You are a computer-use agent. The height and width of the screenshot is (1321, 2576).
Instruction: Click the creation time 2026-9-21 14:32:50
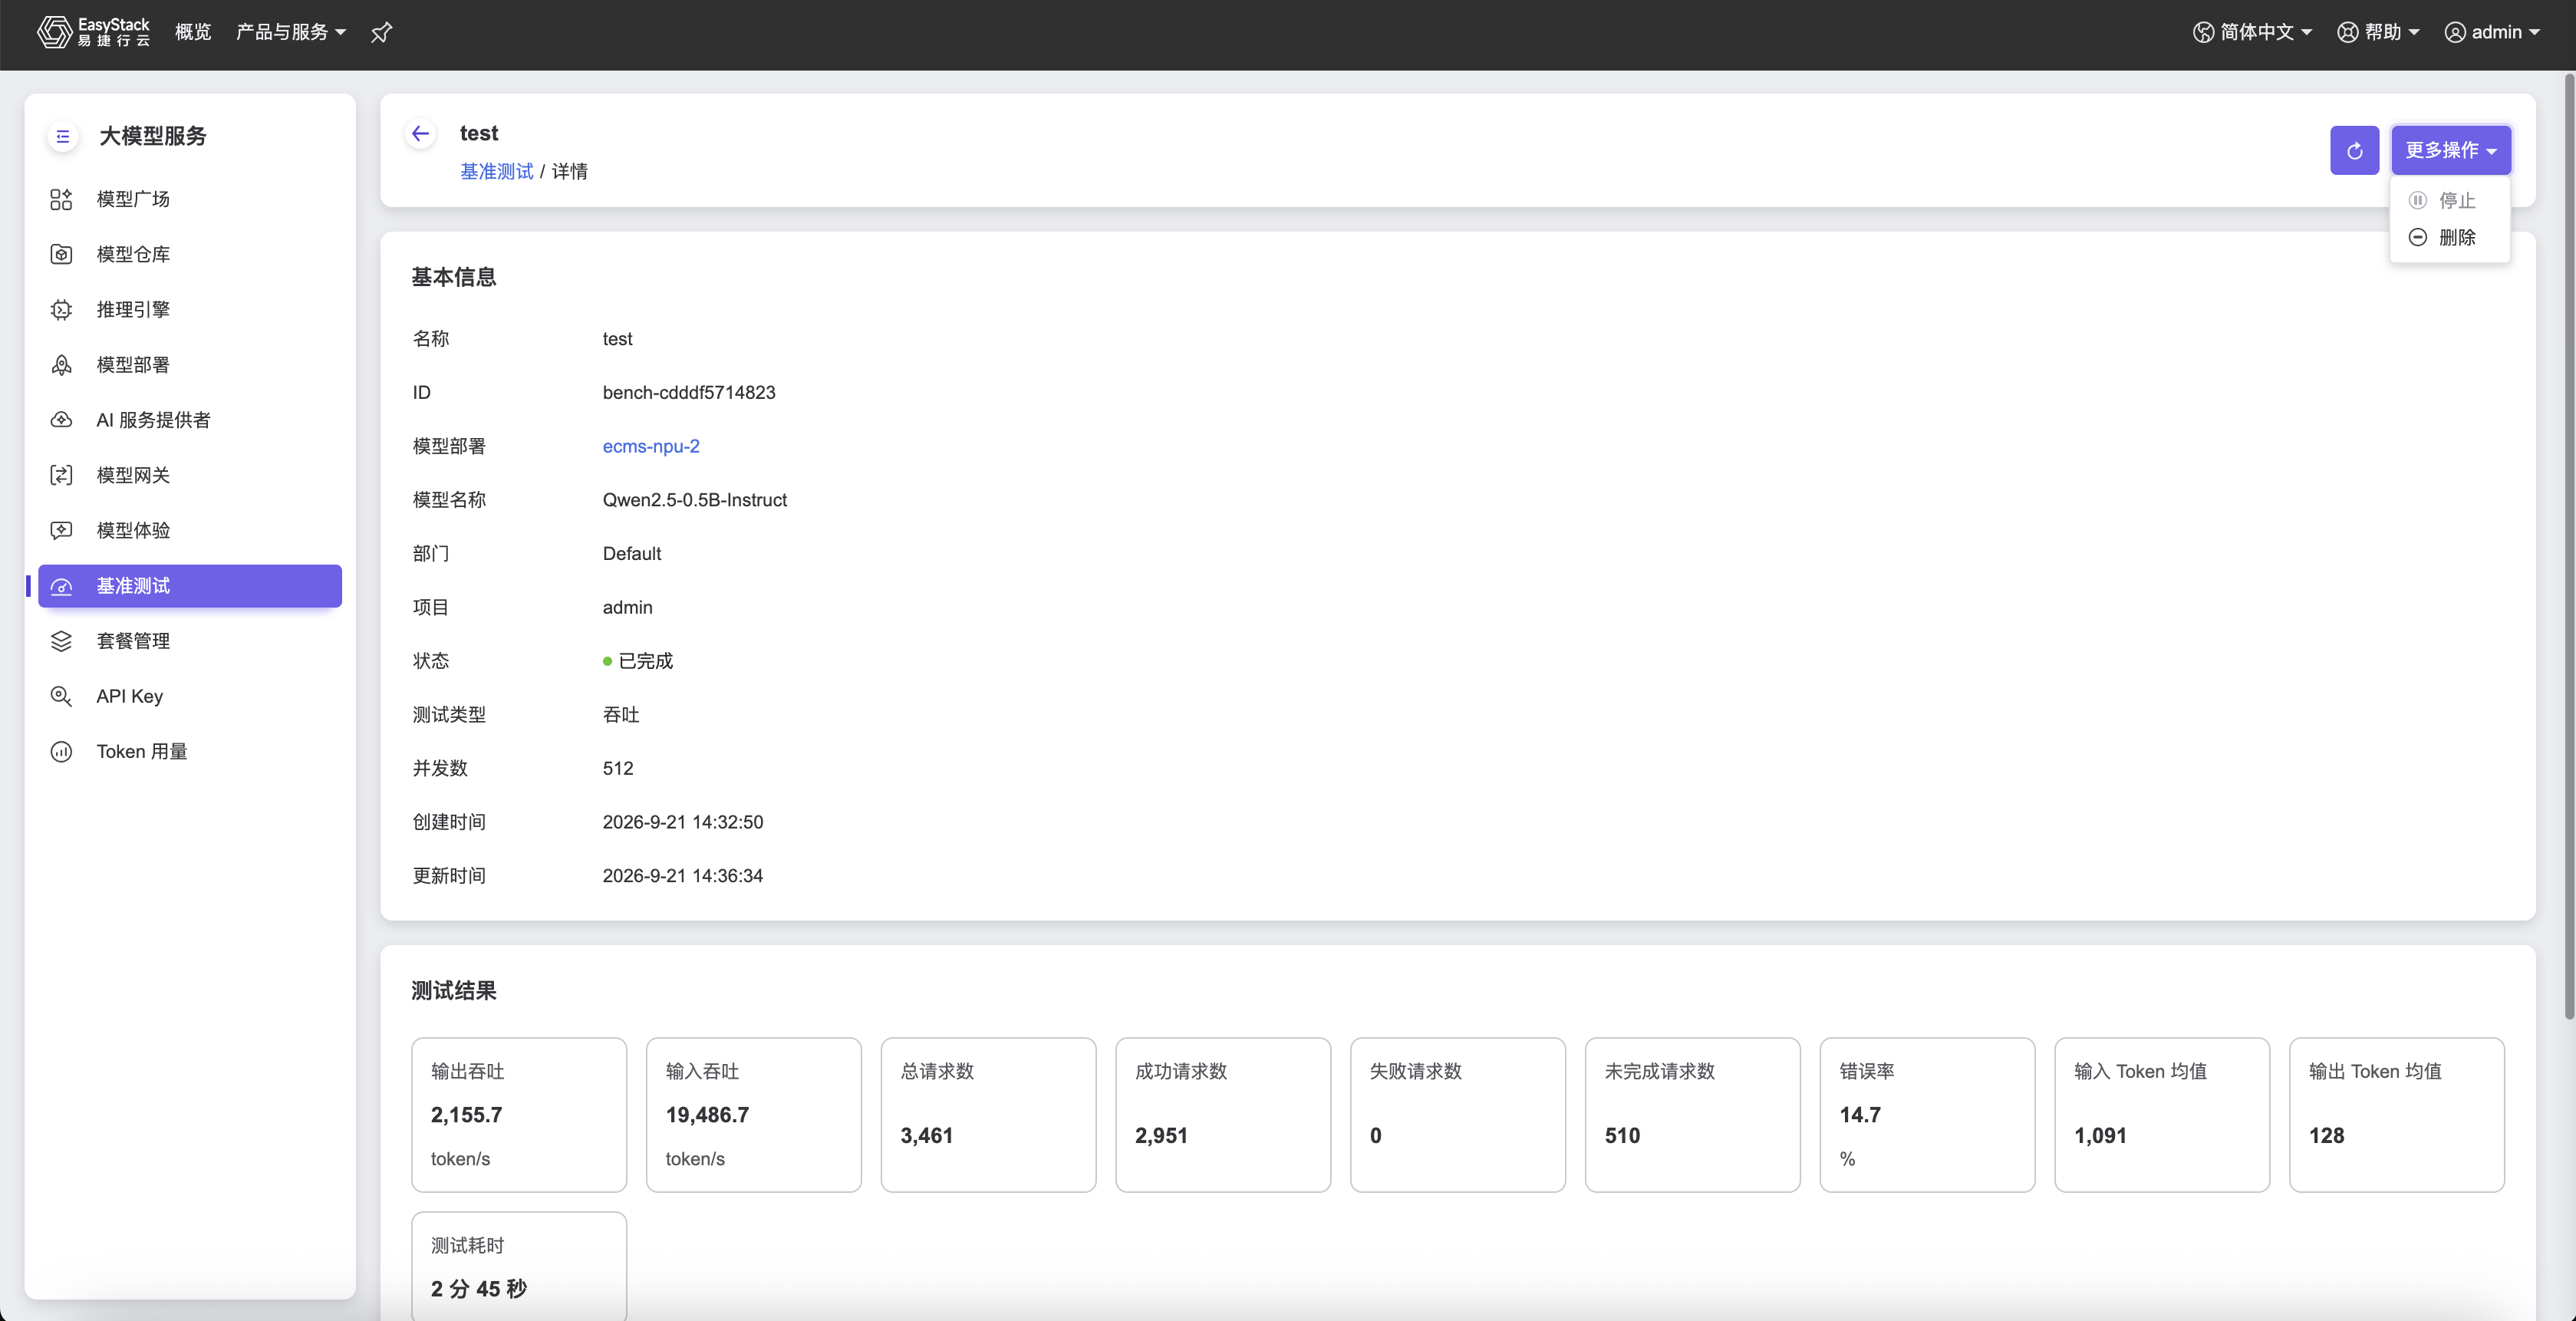(683, 822)
